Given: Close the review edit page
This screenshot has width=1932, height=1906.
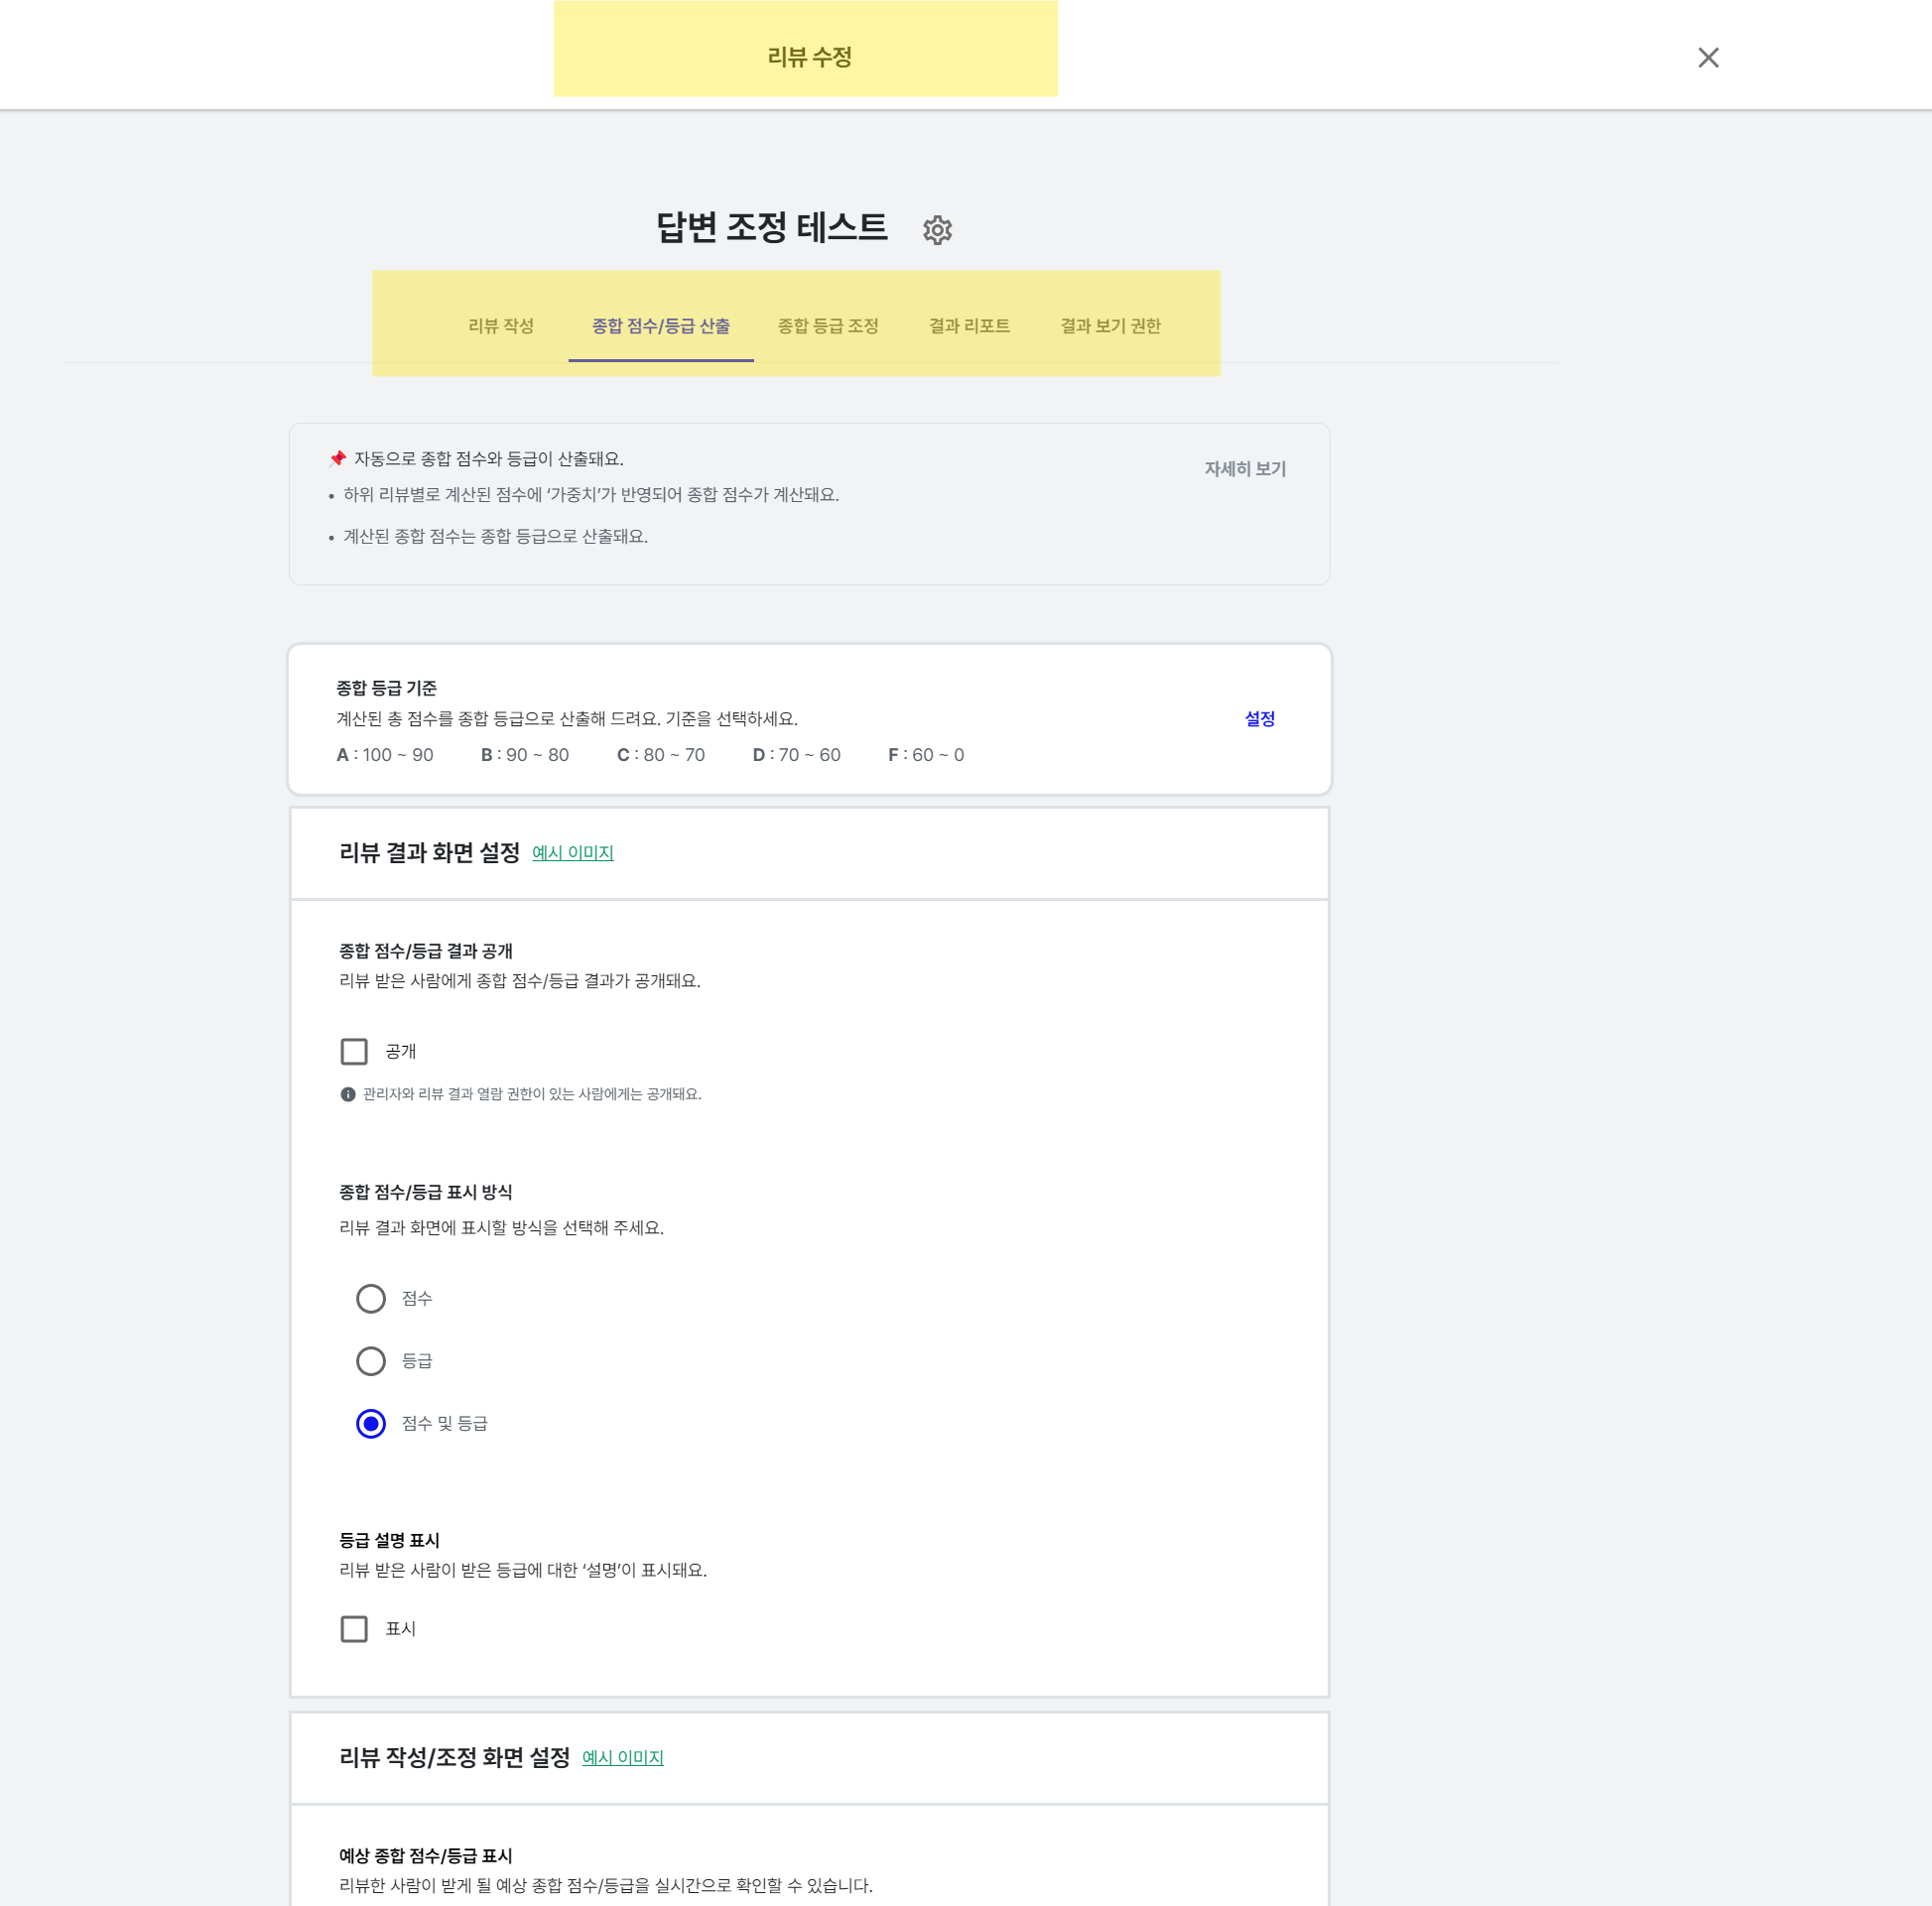Looking at the screenshot, I should click(x=1707, y=58).
